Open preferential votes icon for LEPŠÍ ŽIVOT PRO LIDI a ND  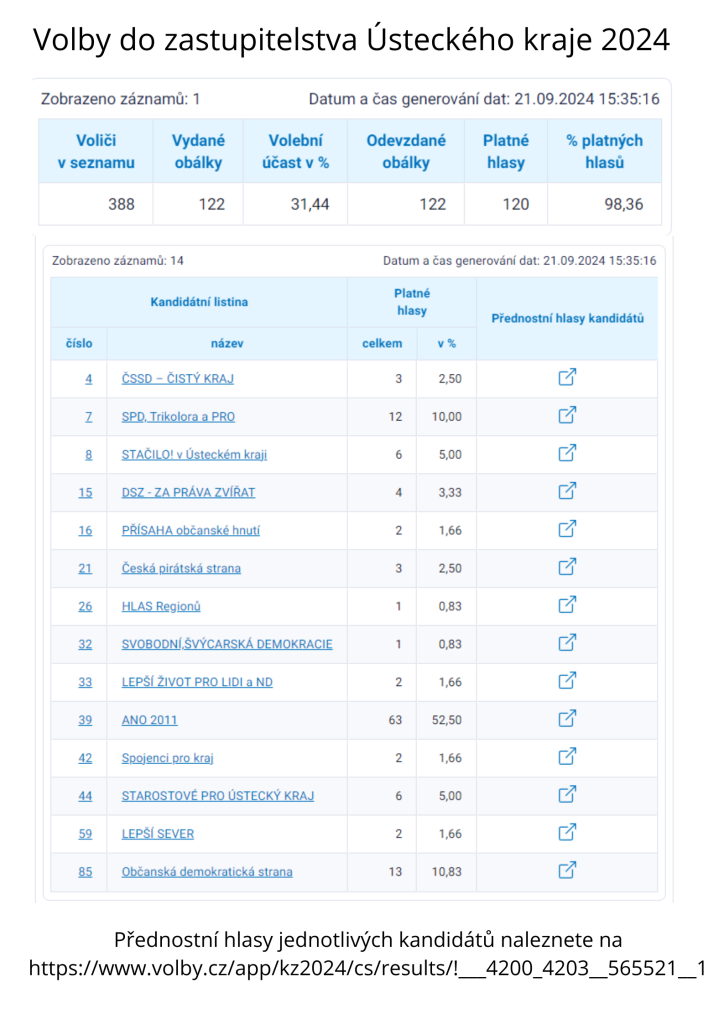567,680
